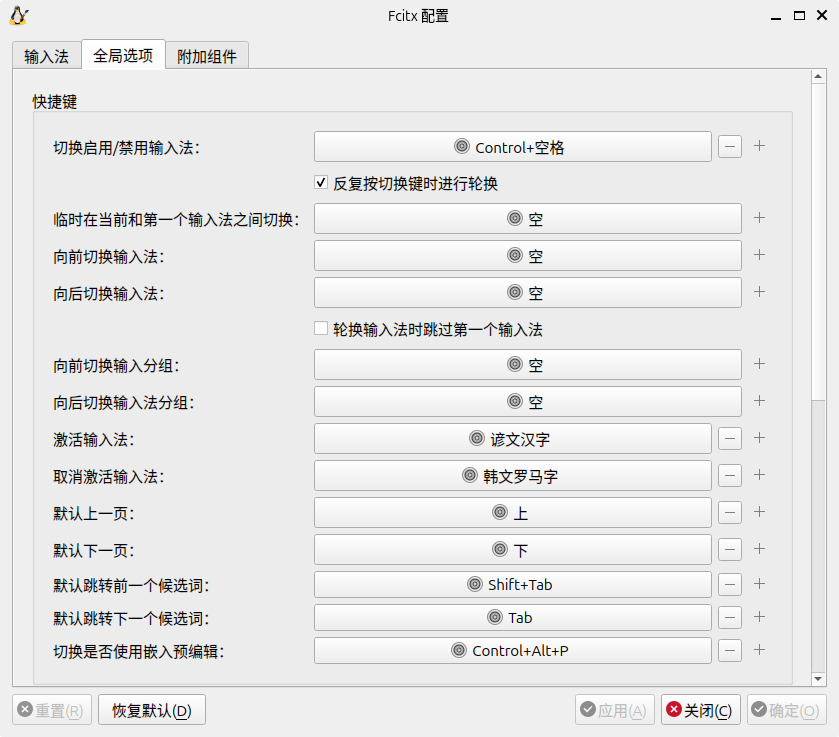Click the 默认跳转前一个候选词 label
This screenshot has width=839, height=737.
tap(131, 586)
